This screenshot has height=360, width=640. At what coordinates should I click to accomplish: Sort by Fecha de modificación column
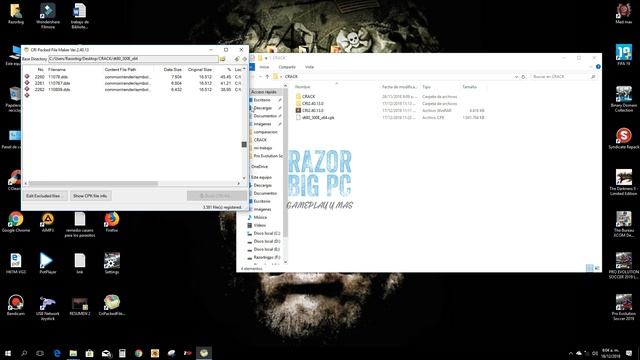tap(399, 87)
